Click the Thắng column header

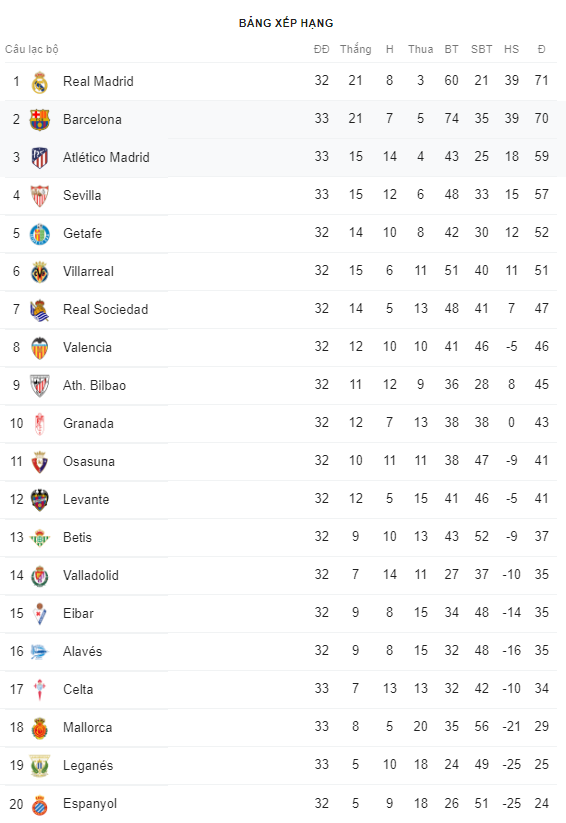click(x=355, y=49)
